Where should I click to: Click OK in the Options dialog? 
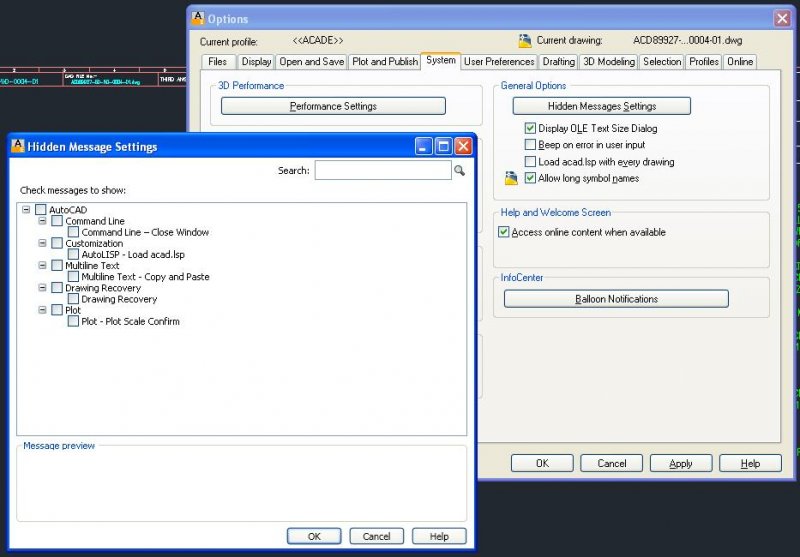(x=542, y=463)
